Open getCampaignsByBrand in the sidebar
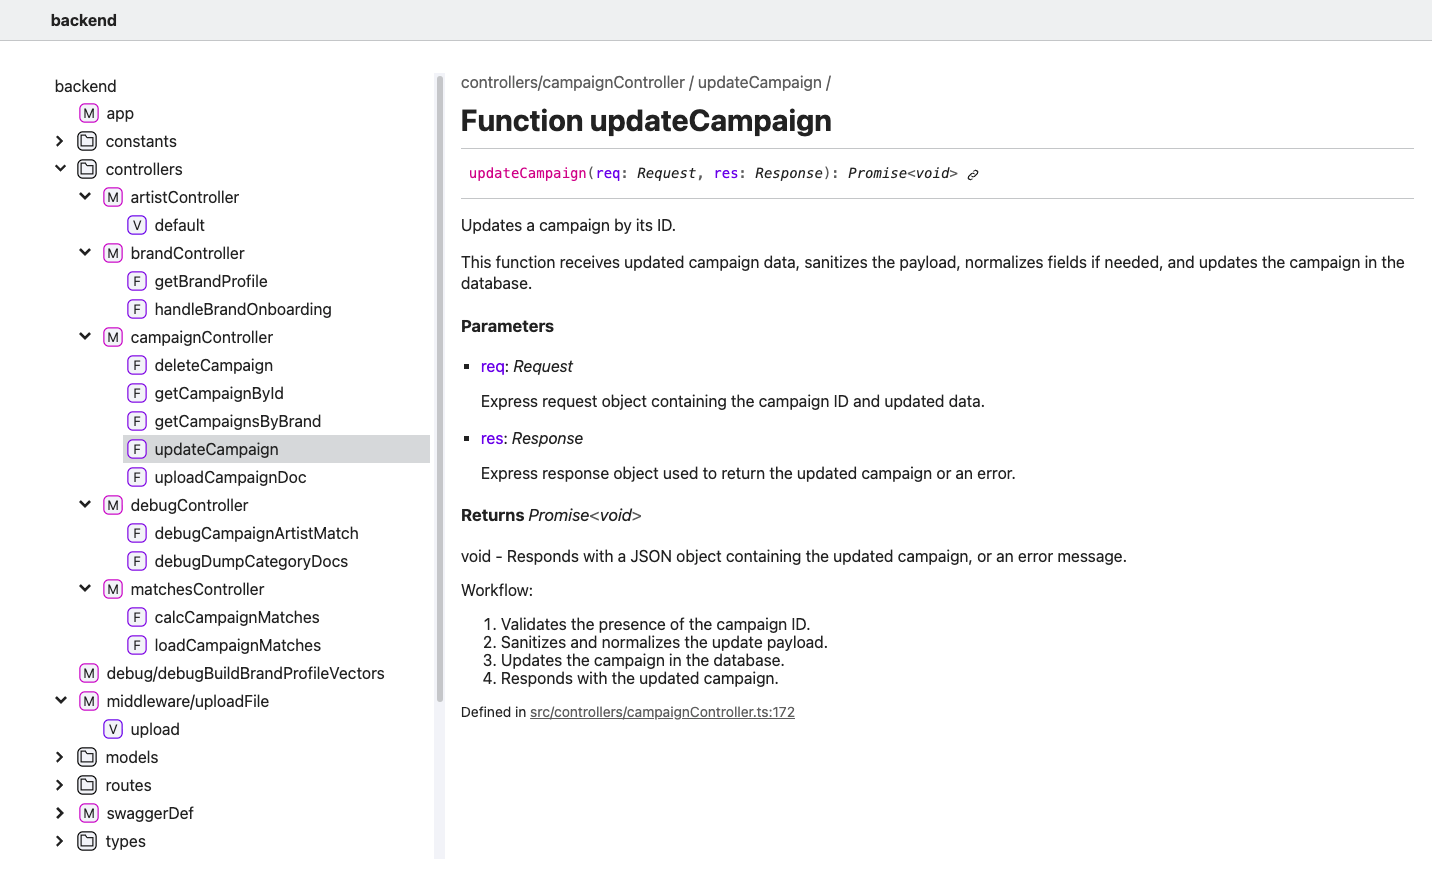 click(237, 421)
